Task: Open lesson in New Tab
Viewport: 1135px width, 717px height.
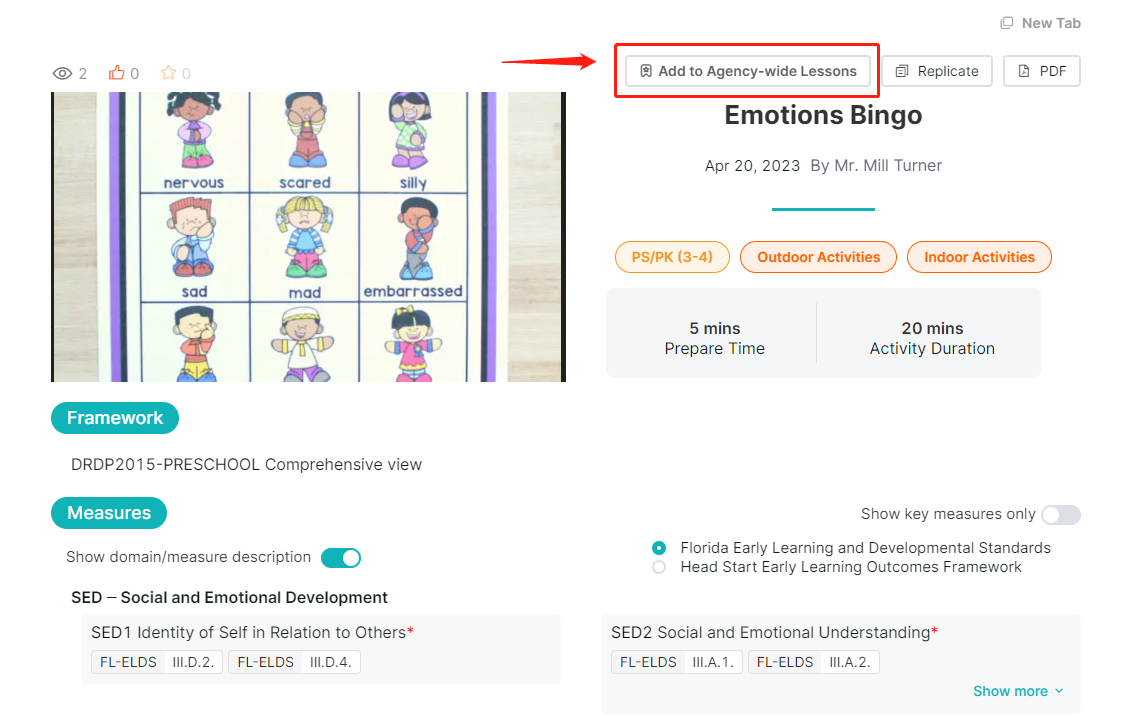Action: (1040, 23)
